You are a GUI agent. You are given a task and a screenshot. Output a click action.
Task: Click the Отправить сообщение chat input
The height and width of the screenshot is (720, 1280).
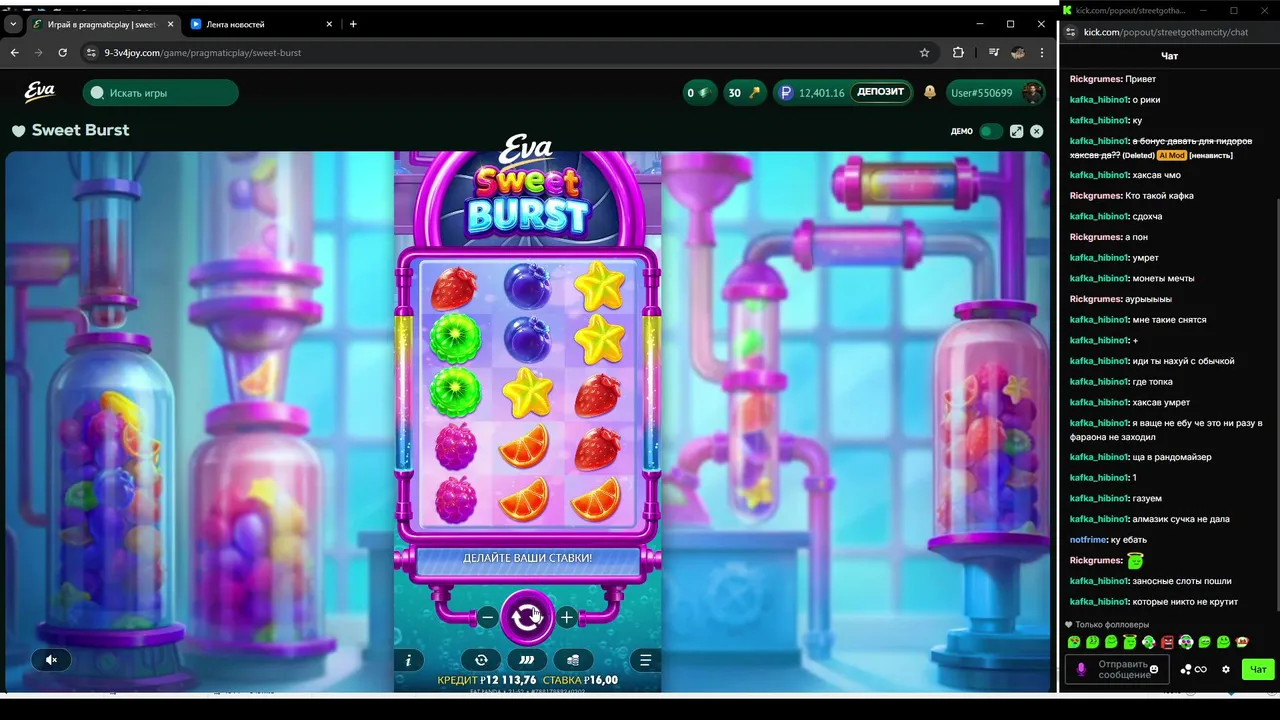coord(1117,669)
